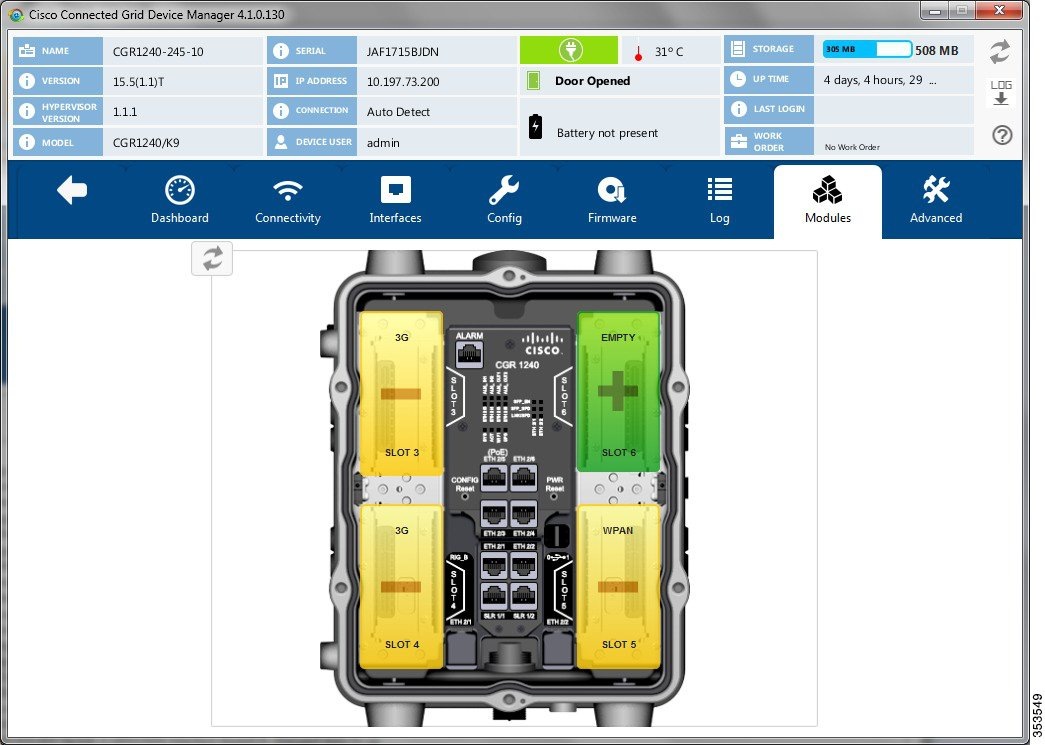This screenshot has height=745, width=1045.
Task: Click the VERSION info icon
Action: 27,81
